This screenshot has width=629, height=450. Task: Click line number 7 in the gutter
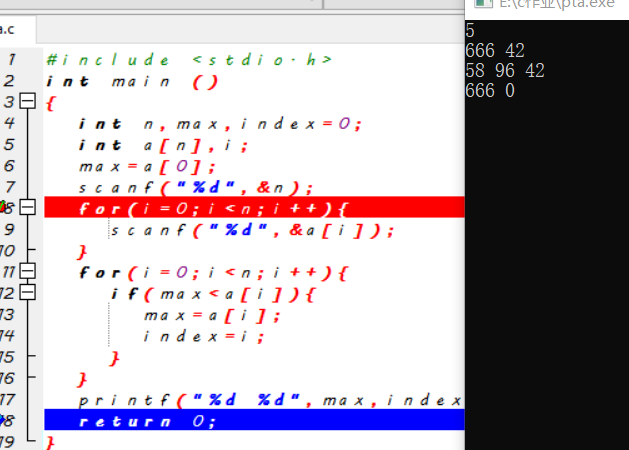point(10,187)
